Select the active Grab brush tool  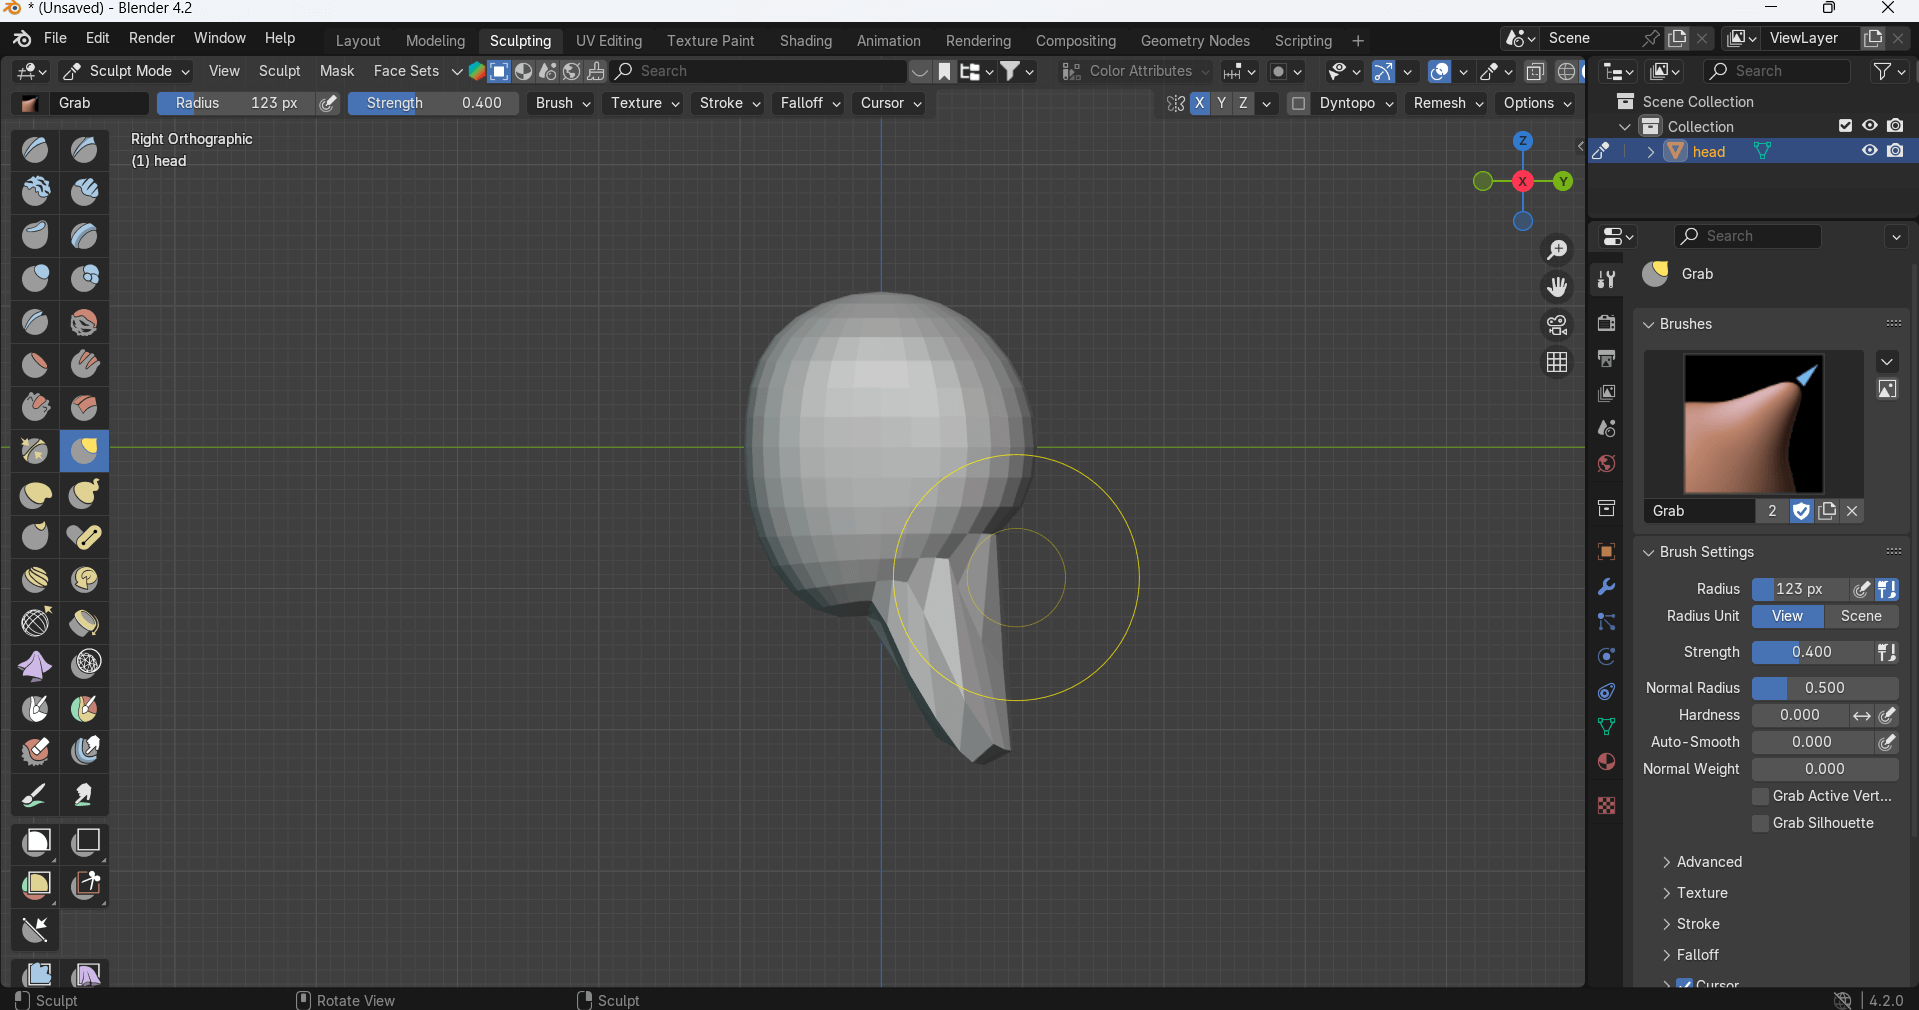[84, 451]
